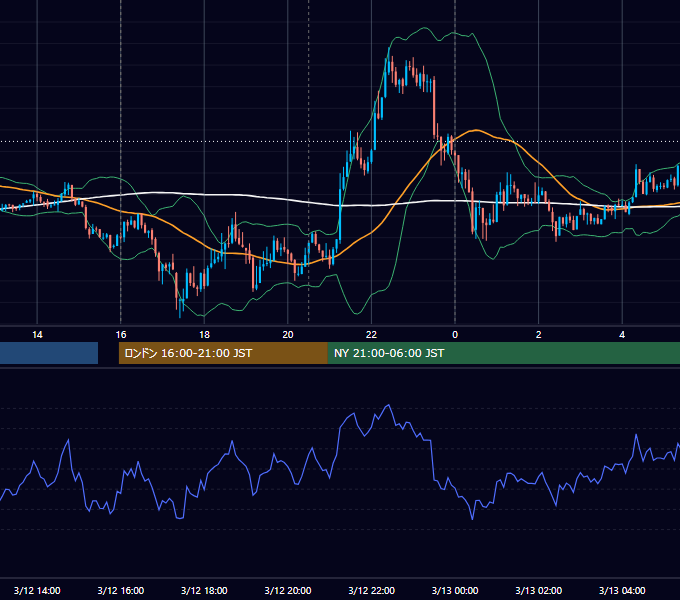Click the 22 hour axis label
This screenshot has height=600, width=680.
point(371,335)
